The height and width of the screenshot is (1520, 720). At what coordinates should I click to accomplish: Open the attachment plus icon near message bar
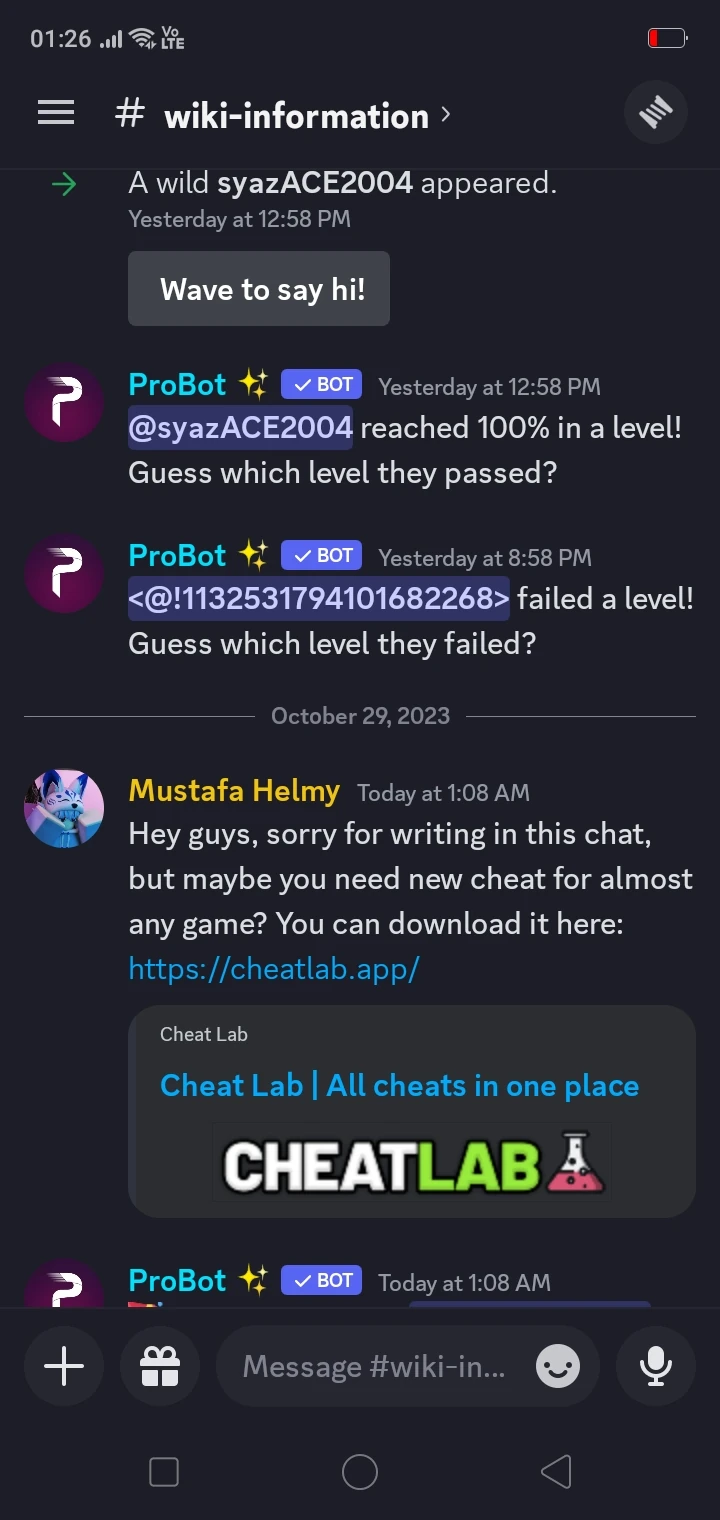pos(63,1366)
